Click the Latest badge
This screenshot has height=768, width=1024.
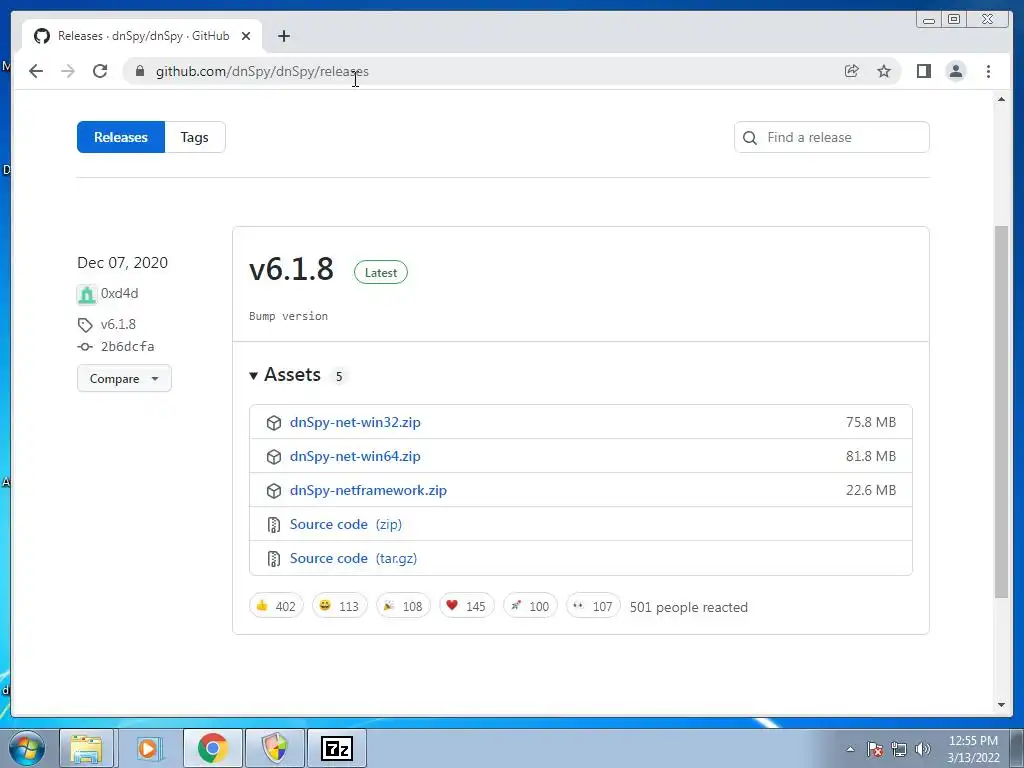click(381, 272)
